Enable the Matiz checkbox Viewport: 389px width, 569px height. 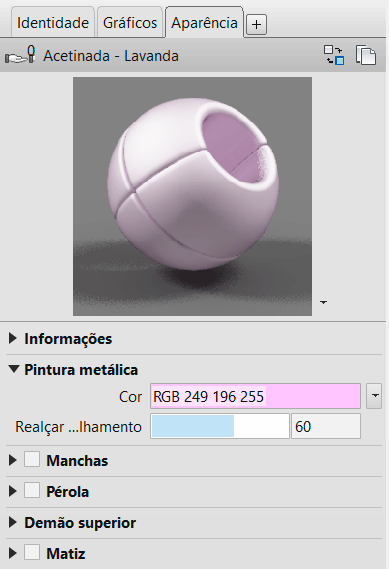point(32,553)
